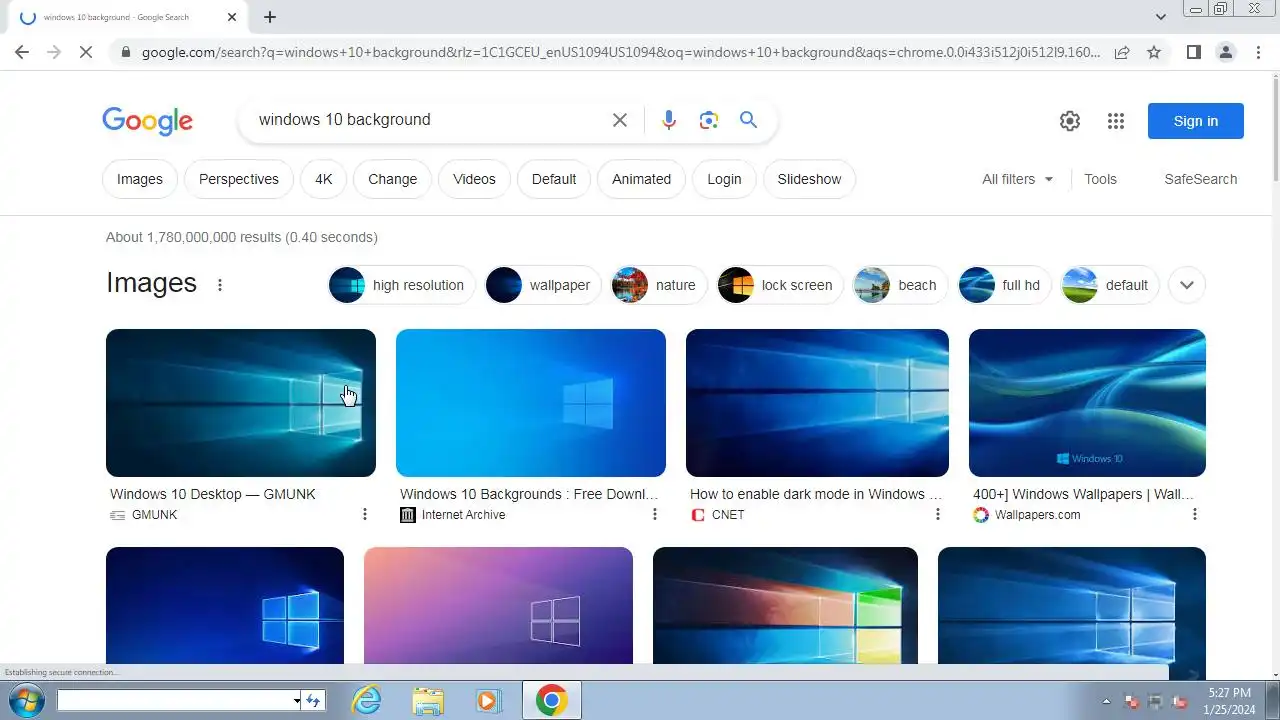
Task: Open the colorful rainbow Windows logo thumbnail
Action: [785, 605]
